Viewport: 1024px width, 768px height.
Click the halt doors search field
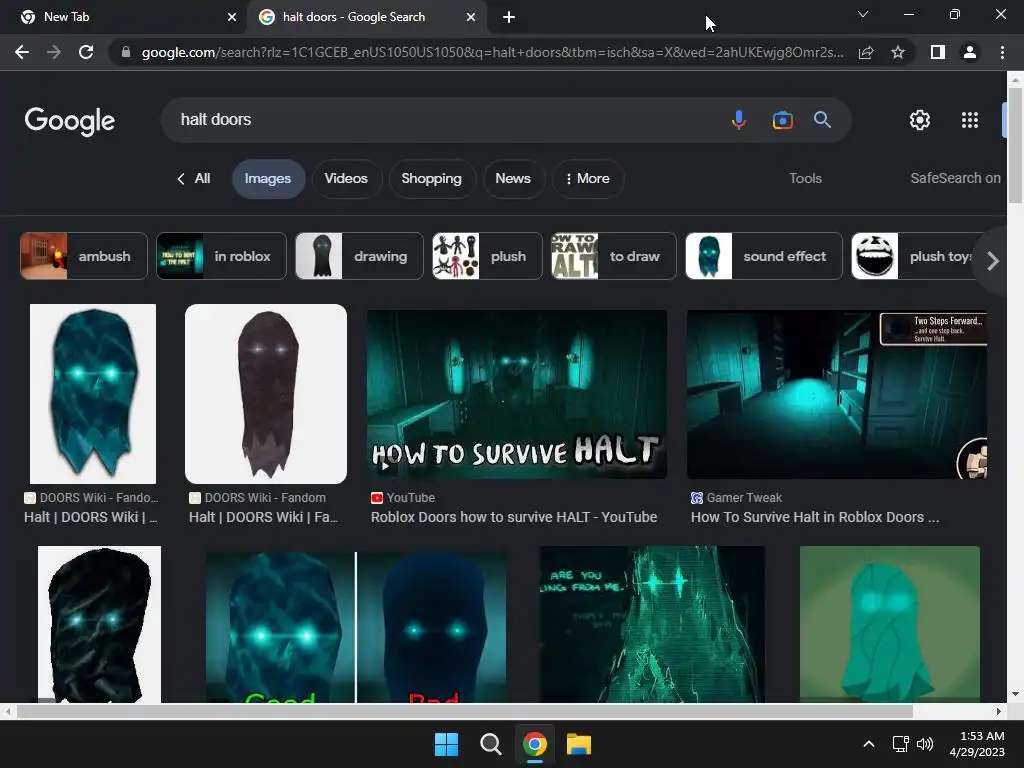pos(451,120)
